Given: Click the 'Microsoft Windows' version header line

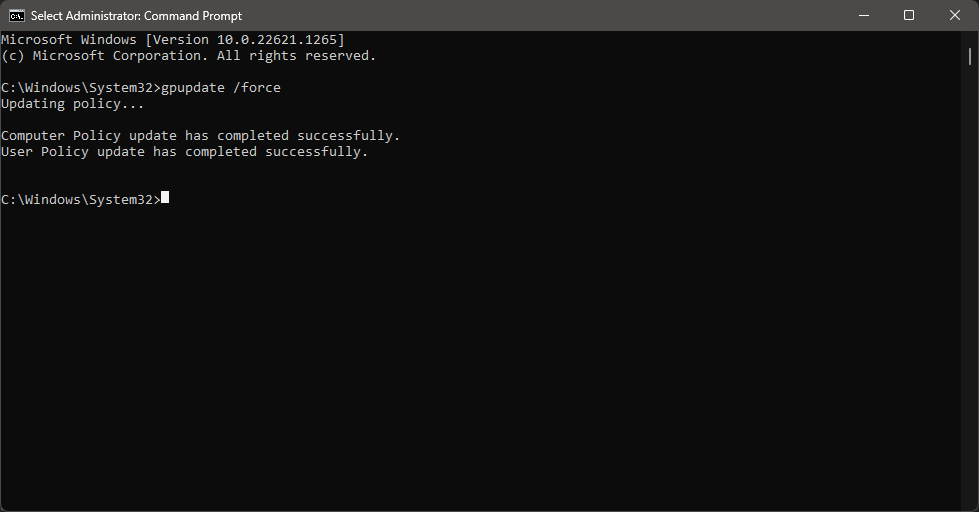Looking at the screenshot, I should point(173,40).
